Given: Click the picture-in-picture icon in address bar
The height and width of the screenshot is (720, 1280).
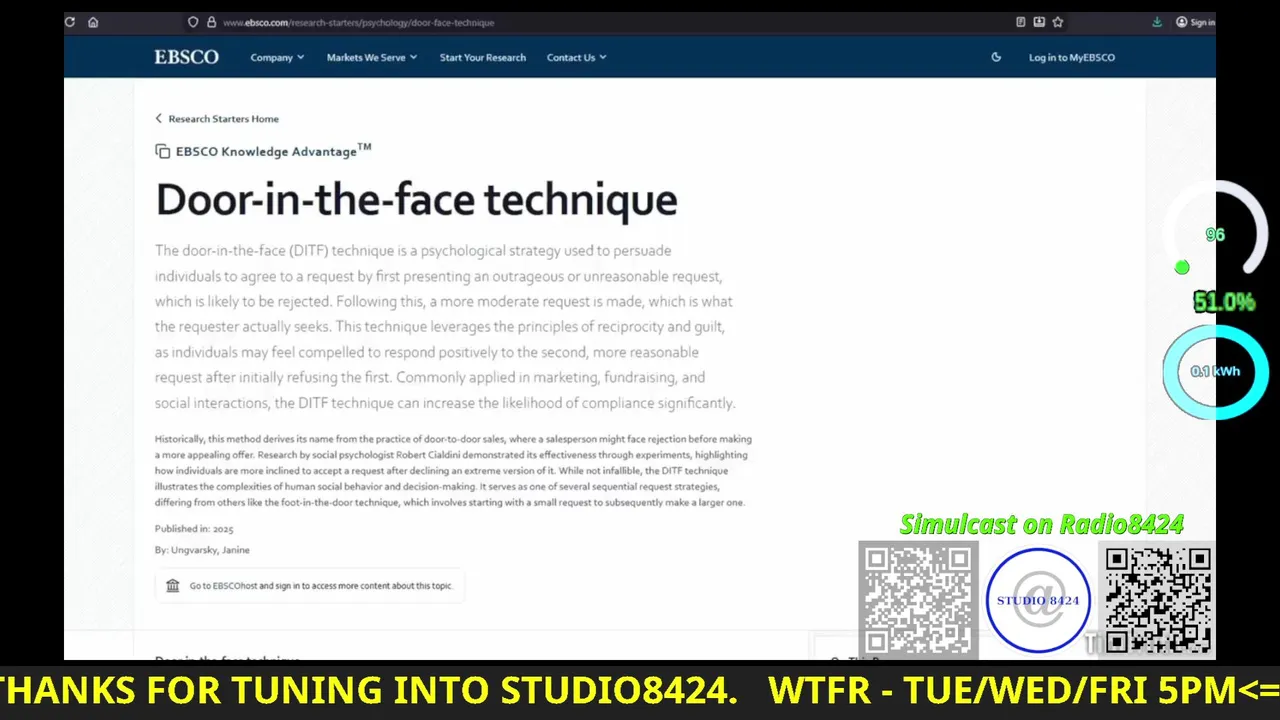Looking at the screenshot, I should coord(1039,22).
